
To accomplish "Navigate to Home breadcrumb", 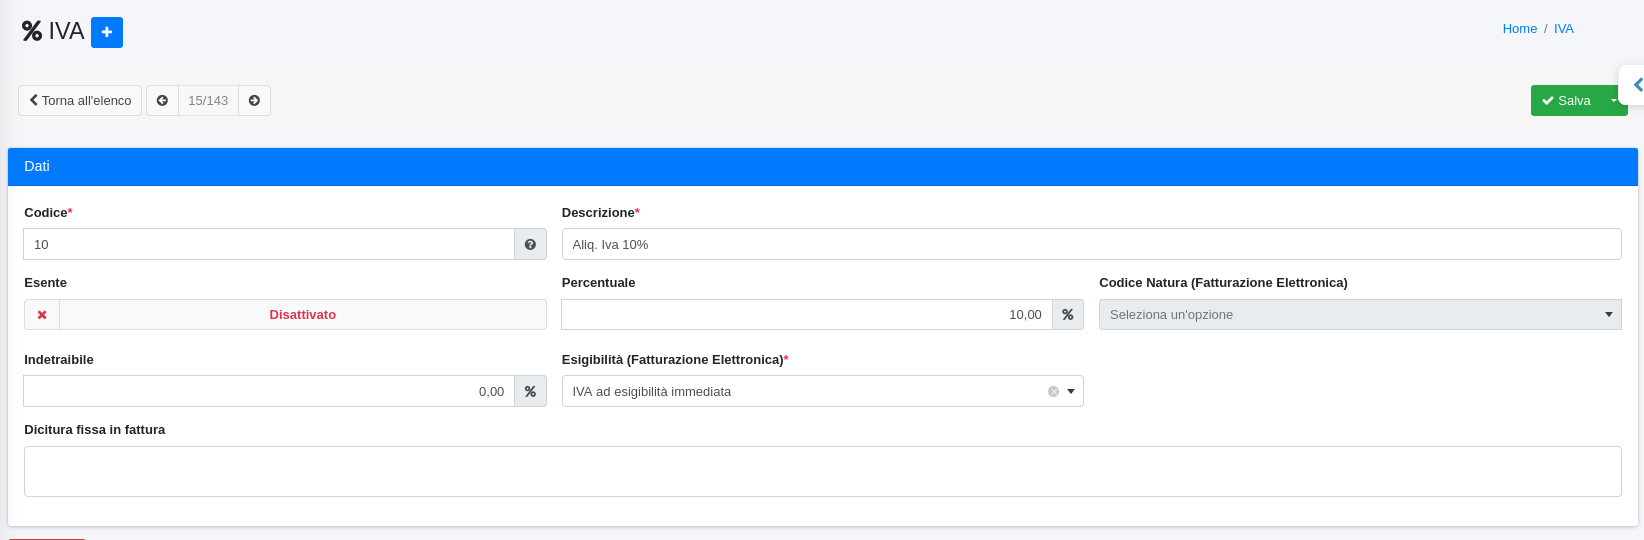I will click(x=1519, y=29).
